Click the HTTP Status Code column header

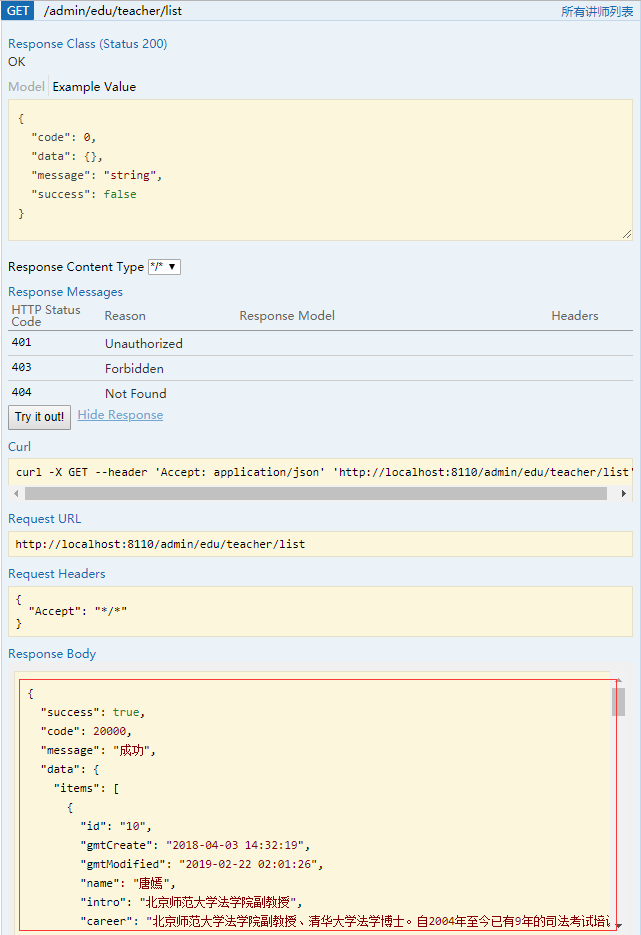coord(46,315)
